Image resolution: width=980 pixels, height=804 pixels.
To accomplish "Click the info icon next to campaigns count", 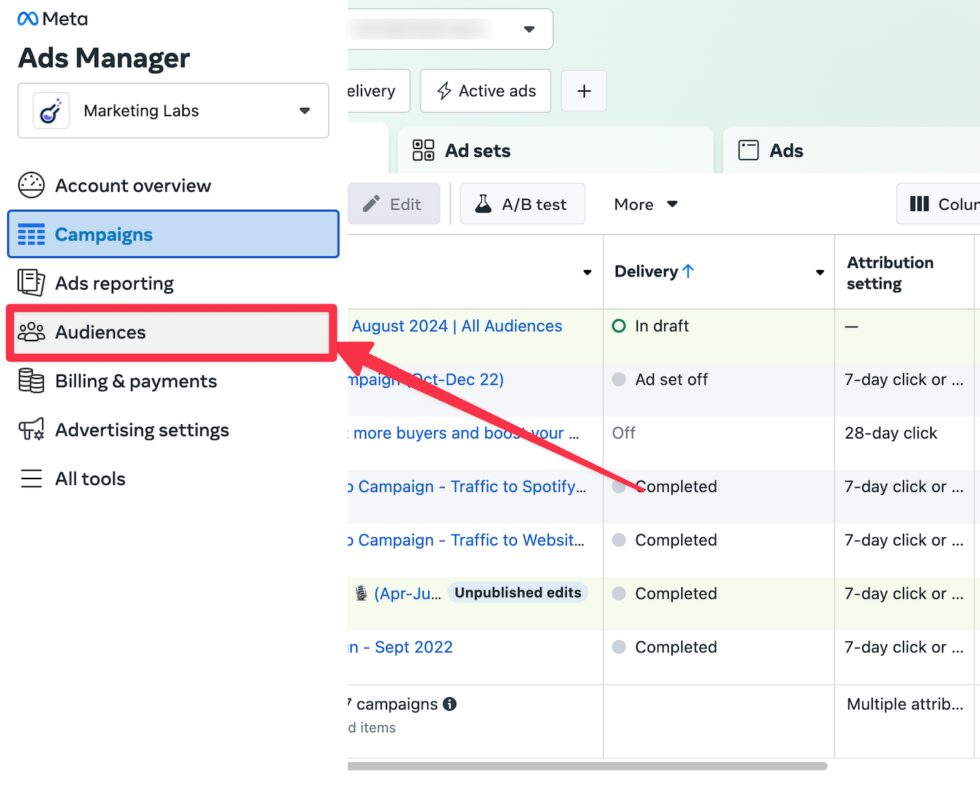I will pyautogui.click(x=449, y=704).
